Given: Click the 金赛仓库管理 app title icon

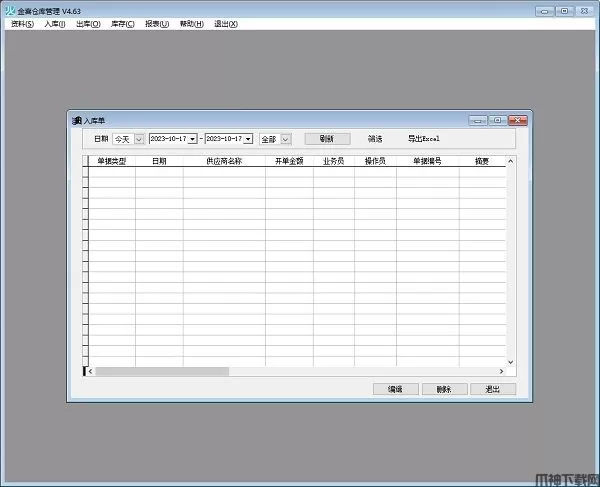Looking at the screenshot, I should (10, 11).
